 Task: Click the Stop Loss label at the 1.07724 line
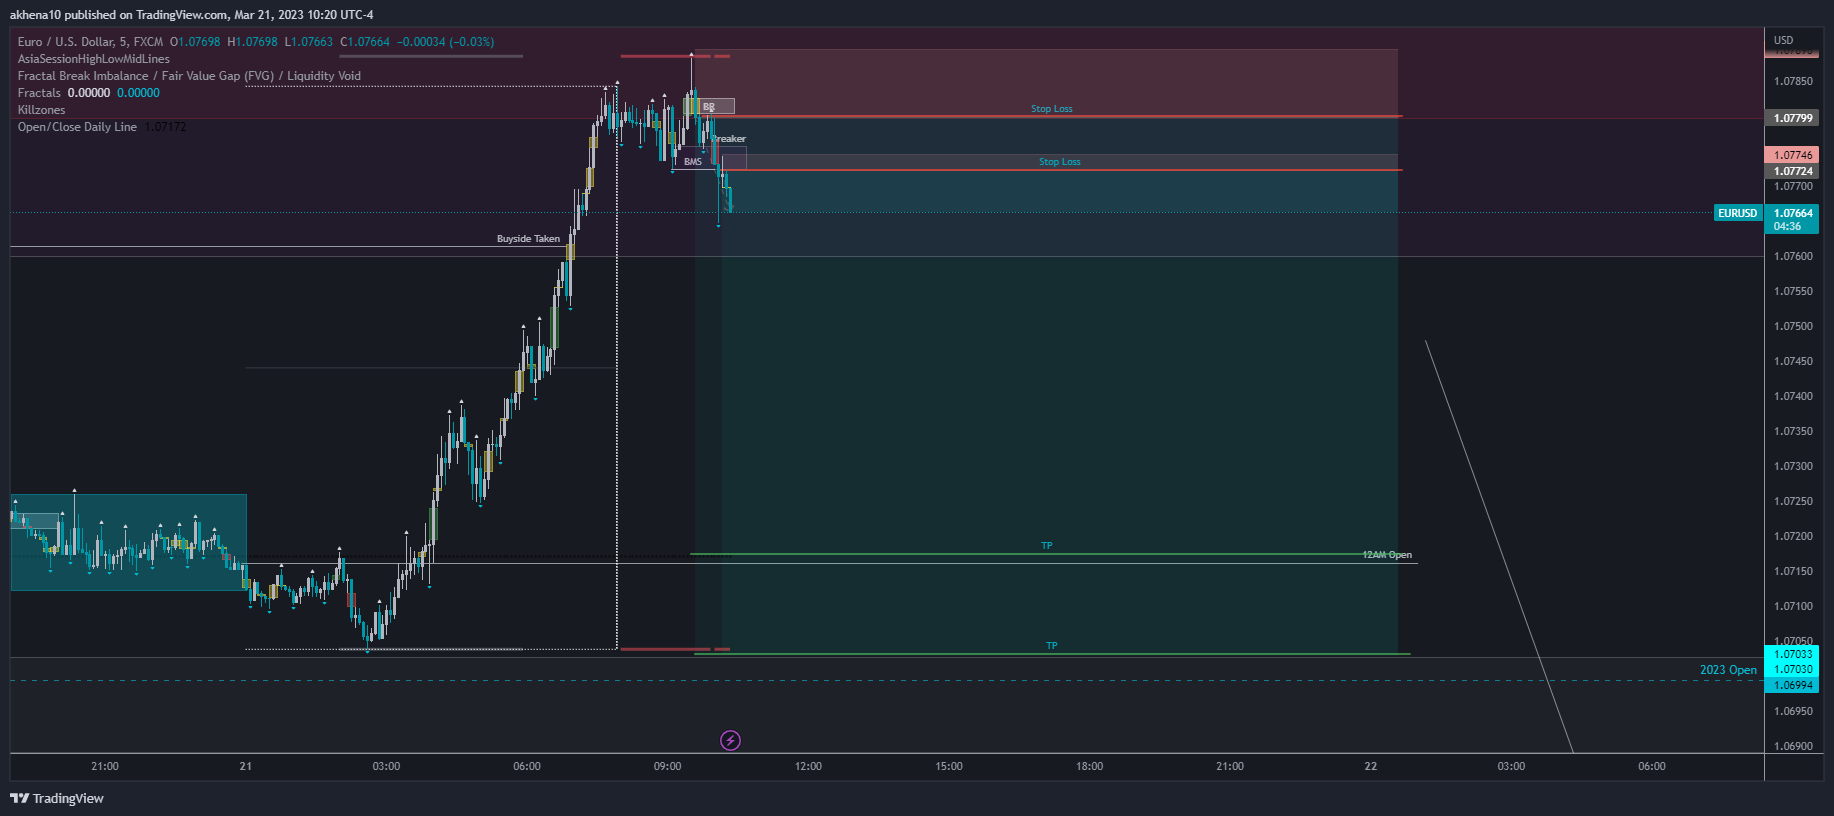tap(1059, 162)
